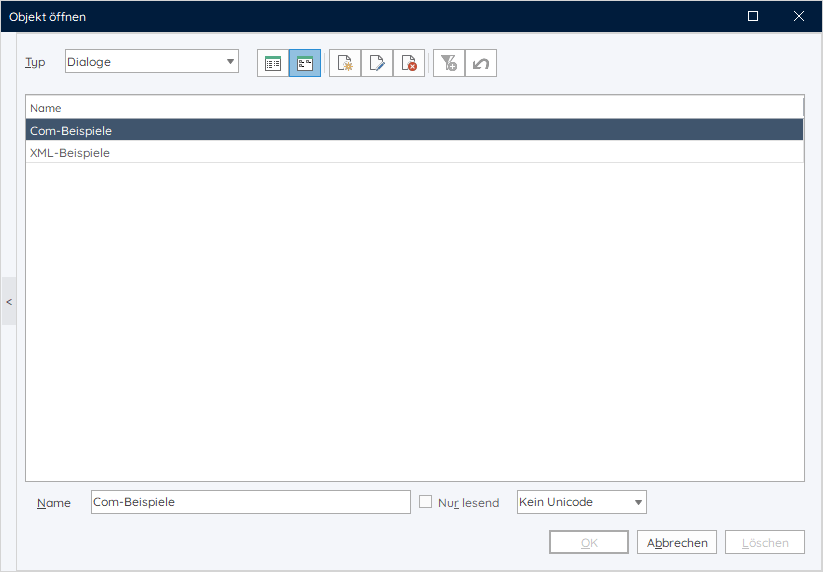This screenshot has width=823, height=572.
Task: Click the Abbrechen button
Action: click(677, 543)
